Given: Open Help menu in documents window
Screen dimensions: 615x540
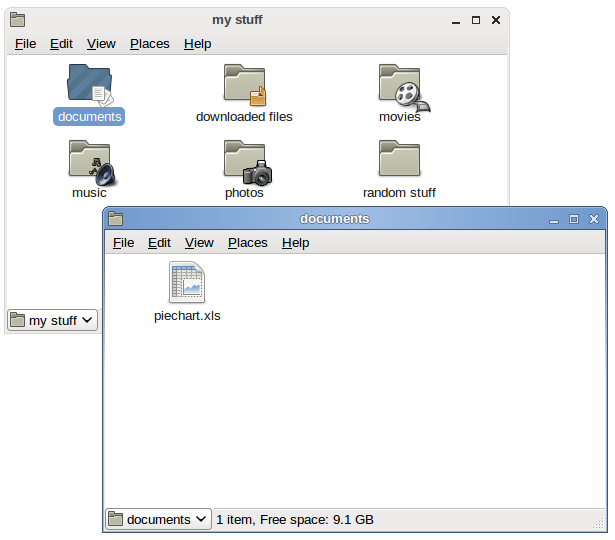Looking at the screenshot, I should point(295,243).
